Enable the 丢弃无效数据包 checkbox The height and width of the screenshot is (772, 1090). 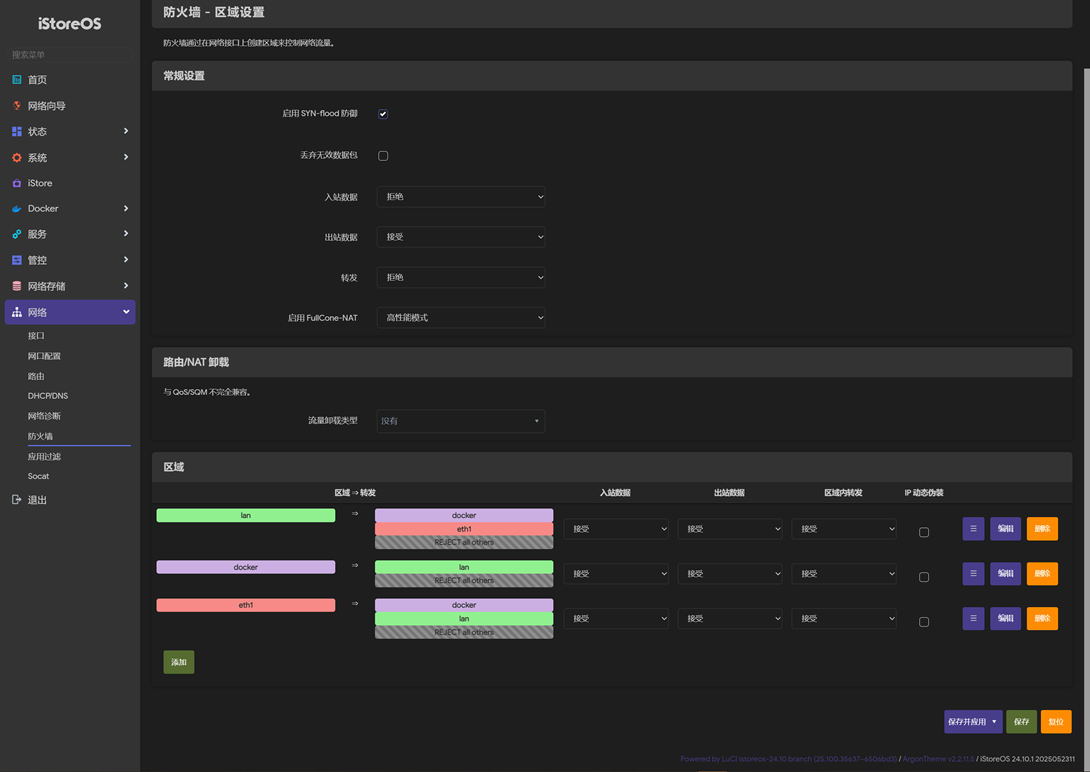pos(383,156)
